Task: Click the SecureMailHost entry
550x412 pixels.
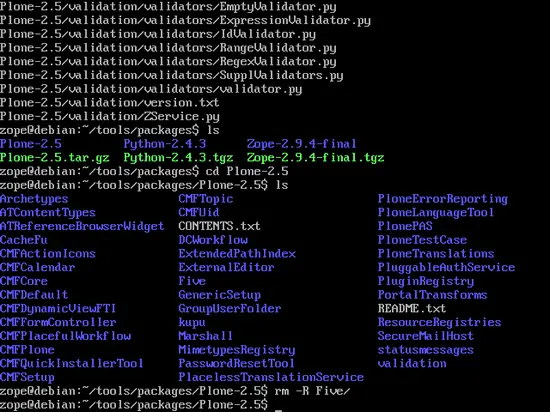Action: (426, 336)
